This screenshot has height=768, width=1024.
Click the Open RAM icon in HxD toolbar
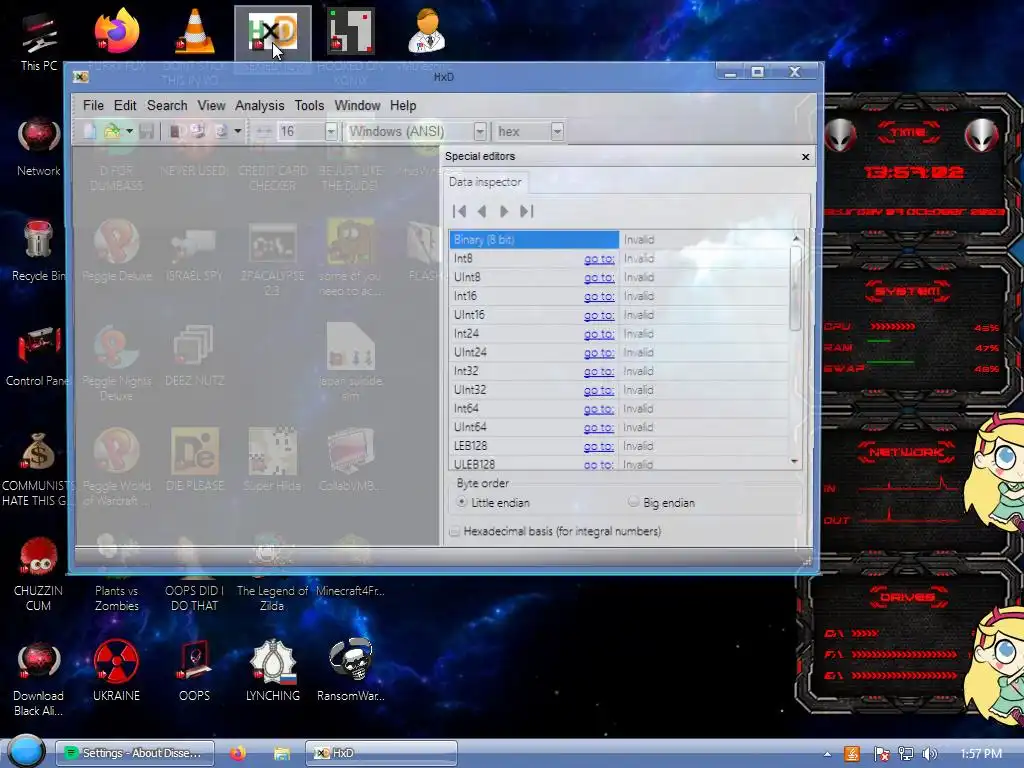(x=175, y=131)
